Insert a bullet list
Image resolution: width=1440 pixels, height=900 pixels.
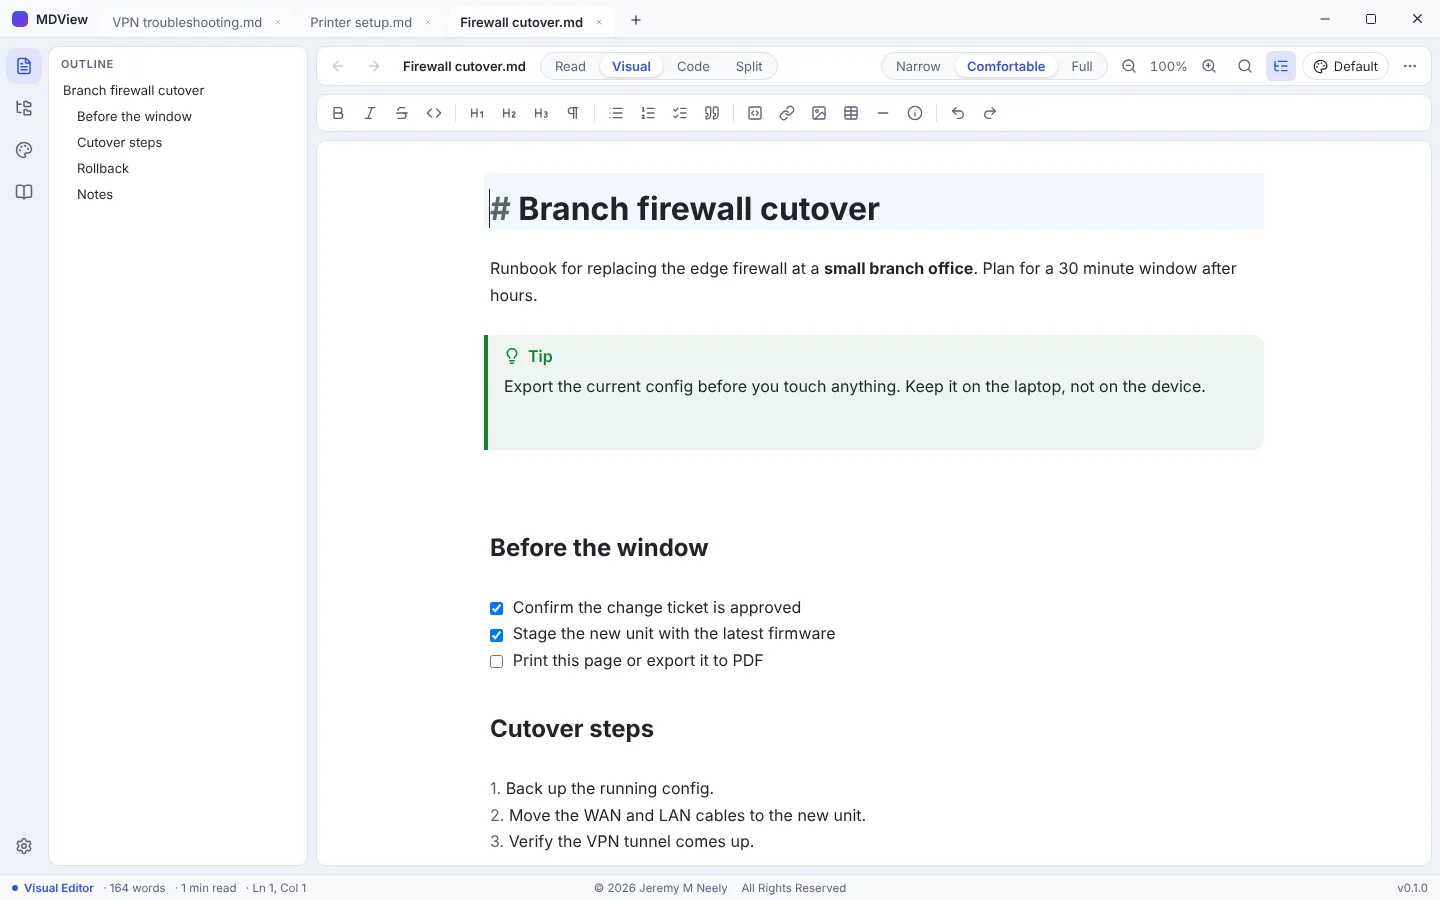coord(616,113)
